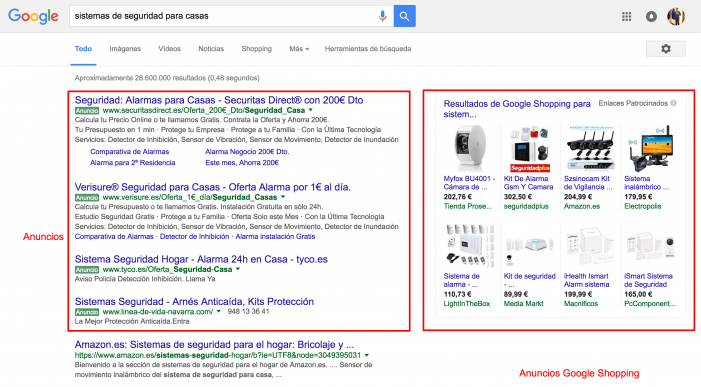The width and height of the screenshot is (701, 387).
Task: Select the Todo tab
Action: pos(83,49)
